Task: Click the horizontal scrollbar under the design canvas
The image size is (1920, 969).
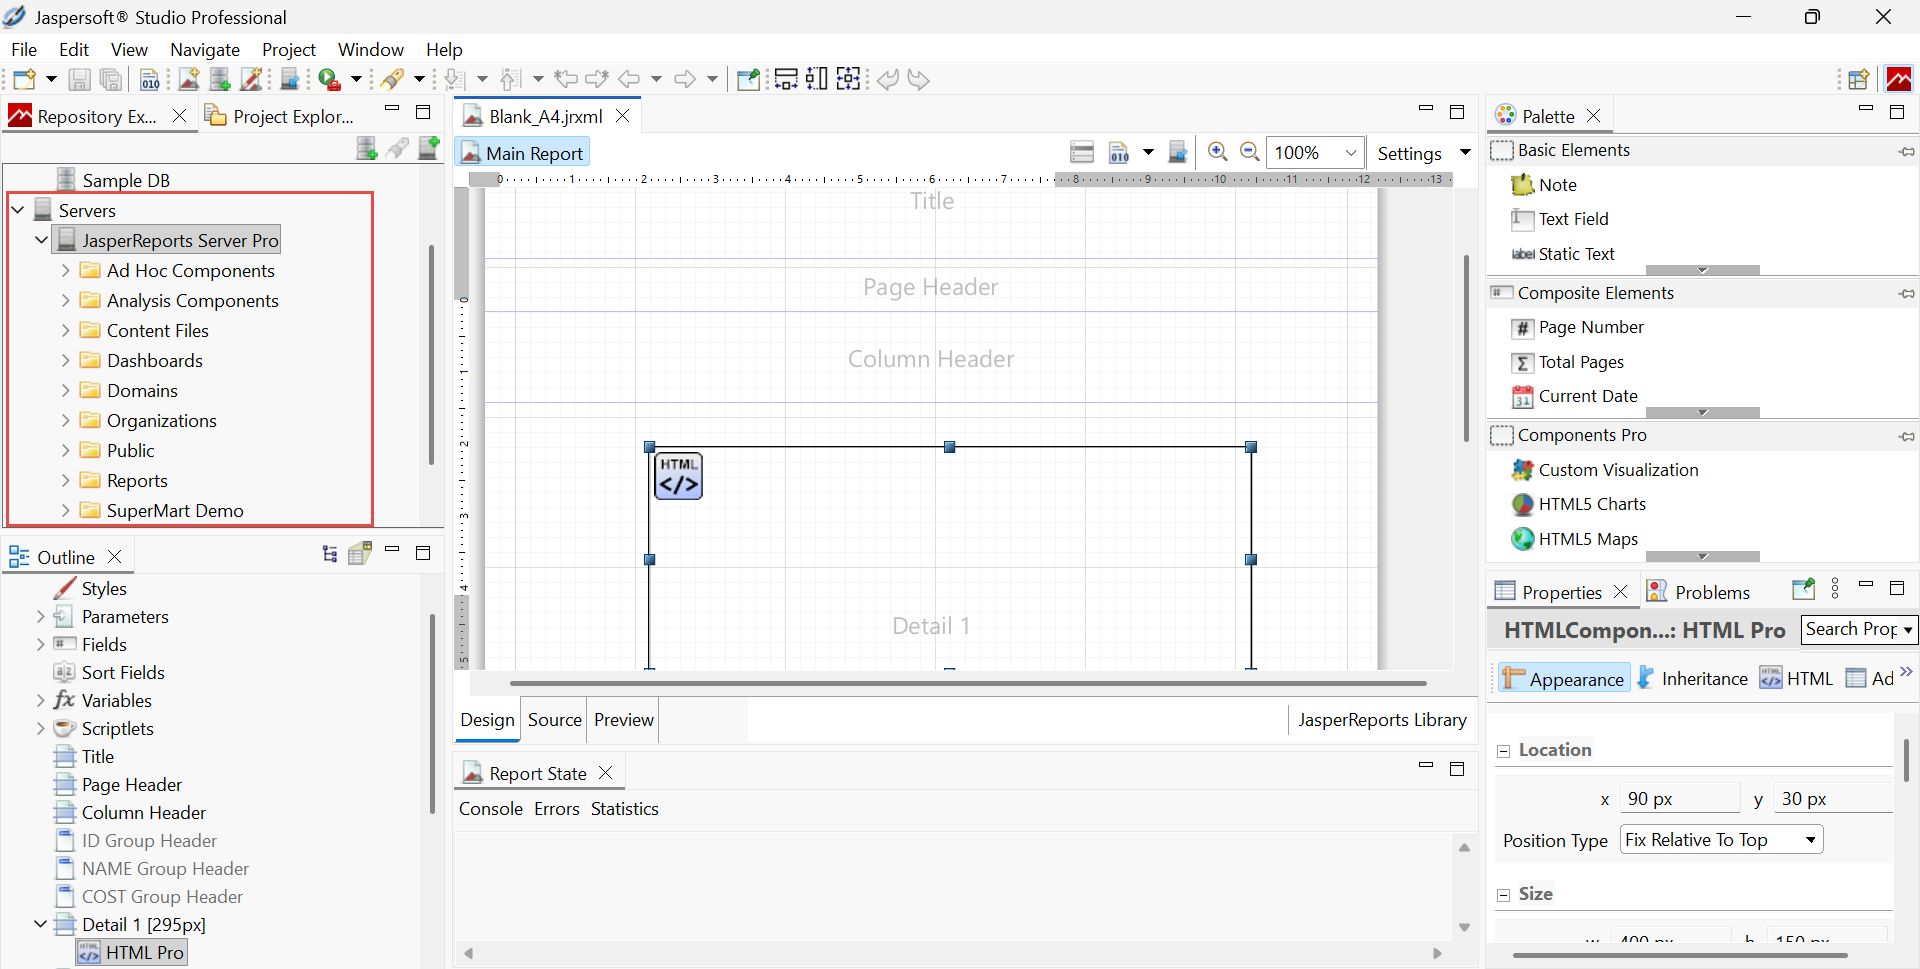Action: (x=968, y=684)
